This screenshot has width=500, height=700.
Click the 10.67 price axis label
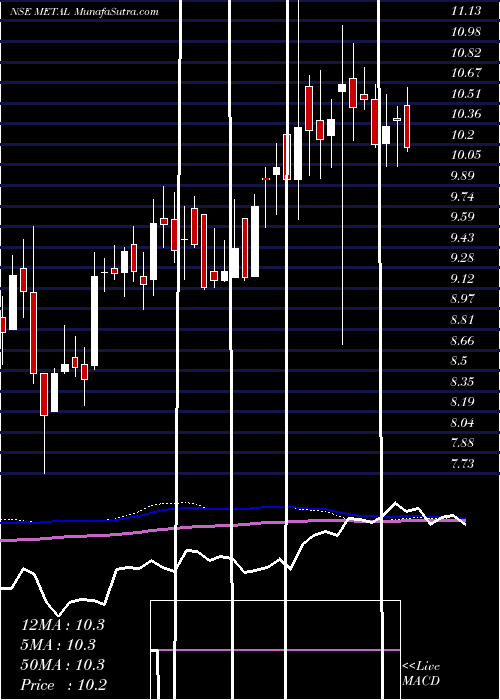pyautogui.click(x=466, y=73)
